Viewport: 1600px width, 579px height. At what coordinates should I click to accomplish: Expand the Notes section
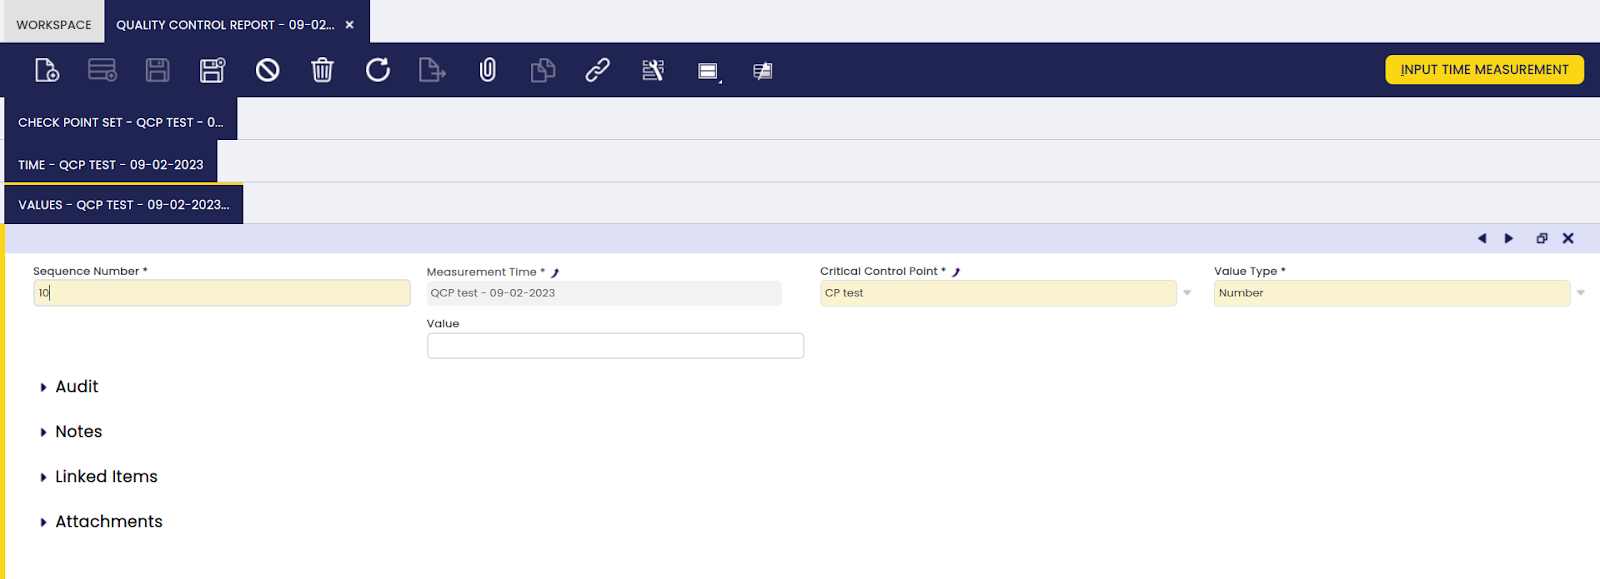click(x=78, y=432)
